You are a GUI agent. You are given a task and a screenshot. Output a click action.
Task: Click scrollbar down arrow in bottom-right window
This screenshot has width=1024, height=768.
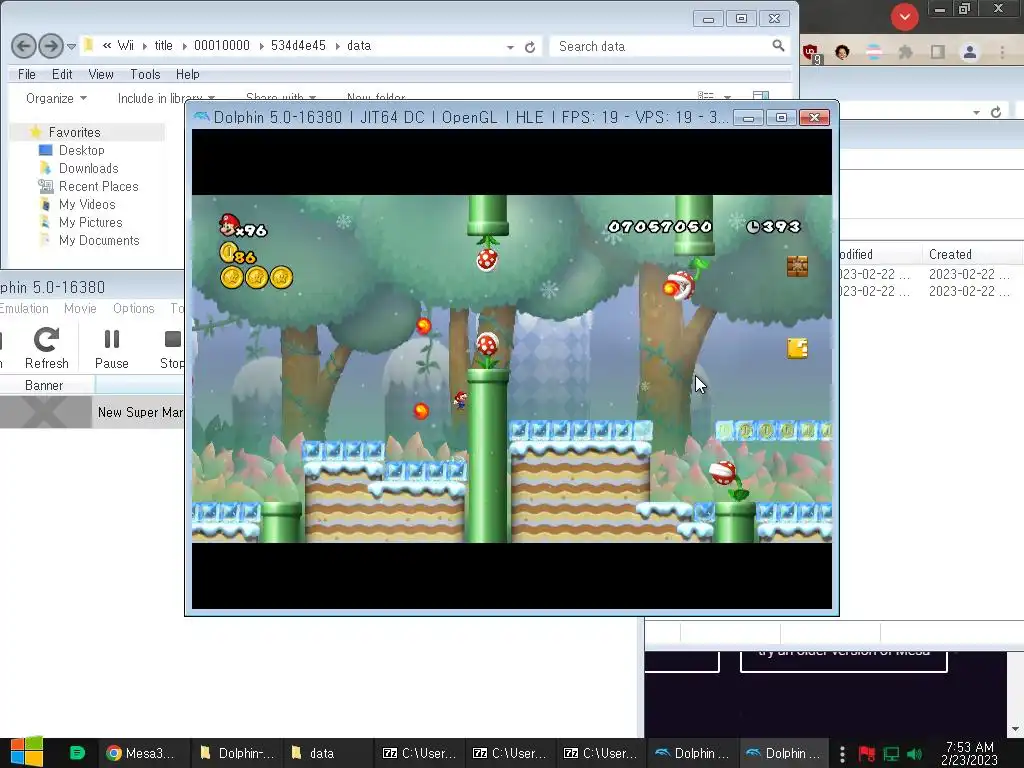1015,729
